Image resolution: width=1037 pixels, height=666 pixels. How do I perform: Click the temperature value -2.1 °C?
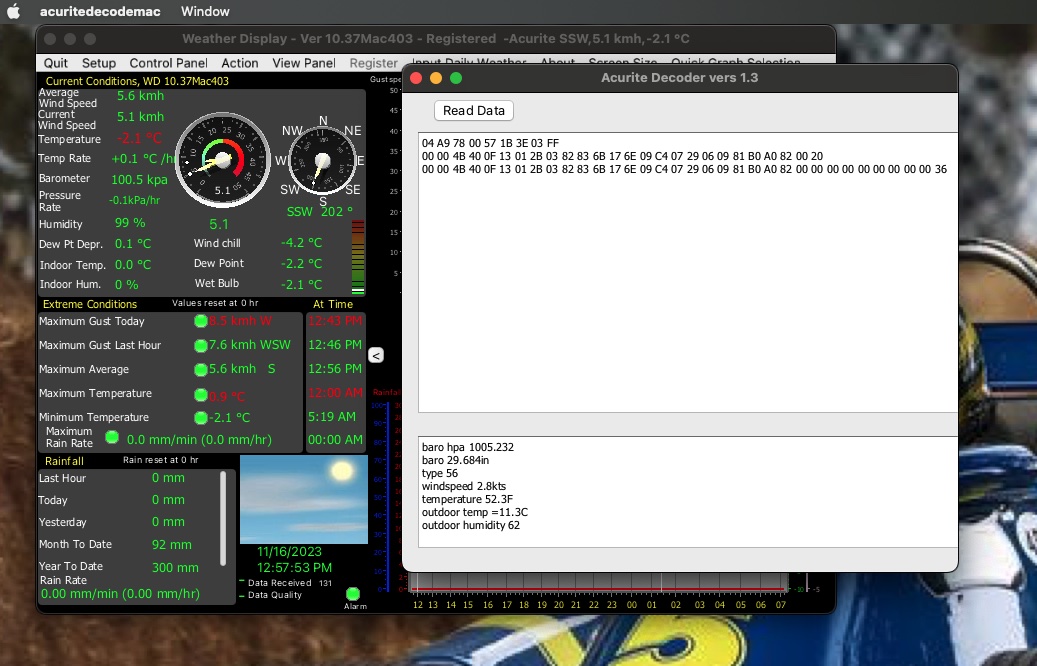140,138
